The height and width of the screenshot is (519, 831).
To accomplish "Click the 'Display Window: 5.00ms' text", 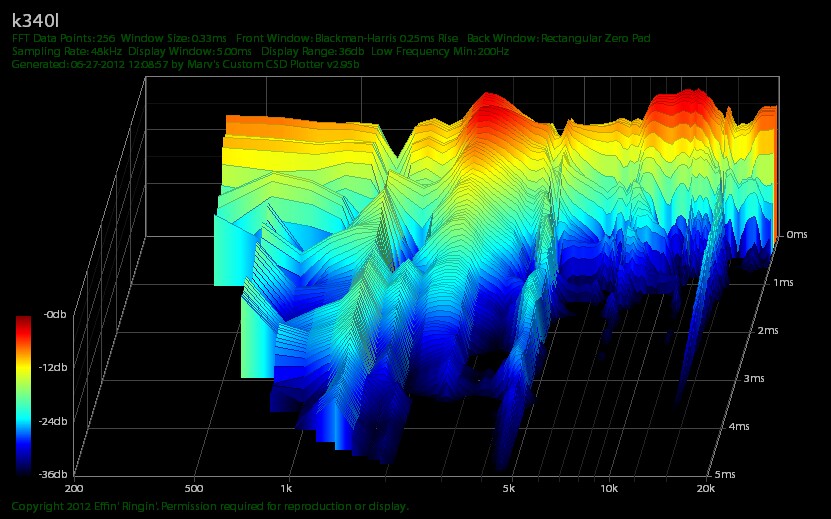I will point(190,51).
